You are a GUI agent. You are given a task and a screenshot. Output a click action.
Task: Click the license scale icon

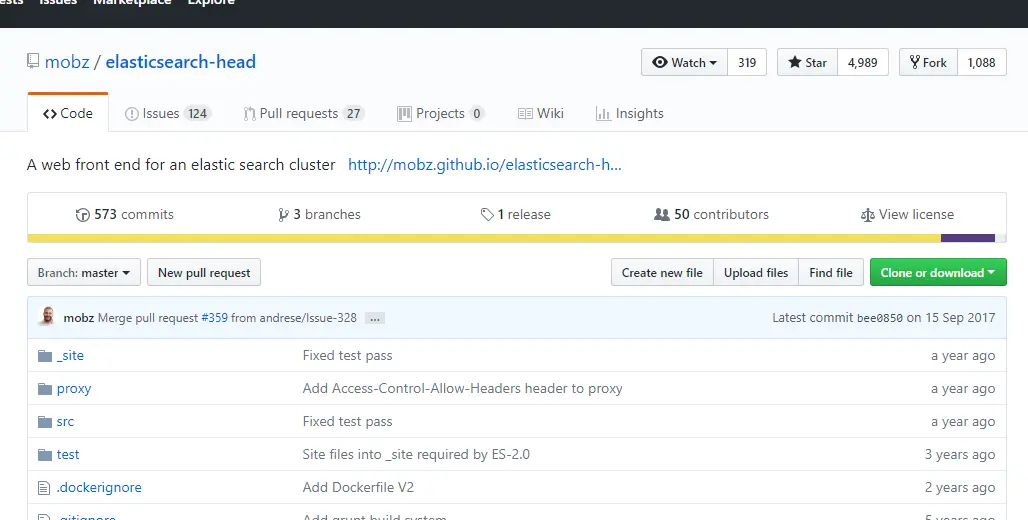click(x=867, y=214)
